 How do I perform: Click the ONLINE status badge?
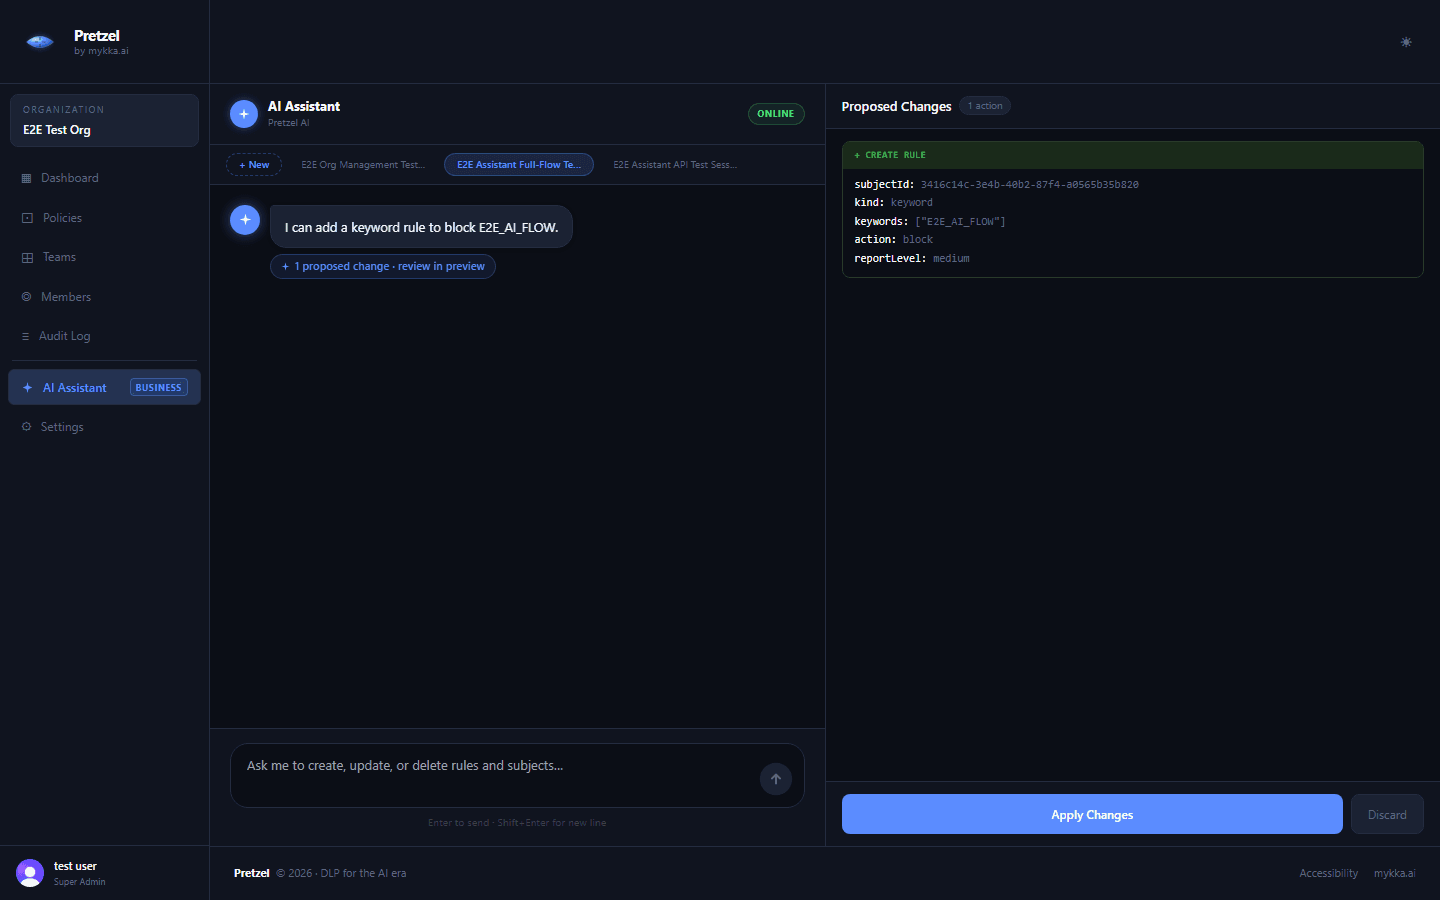click(x=776, y=114)
